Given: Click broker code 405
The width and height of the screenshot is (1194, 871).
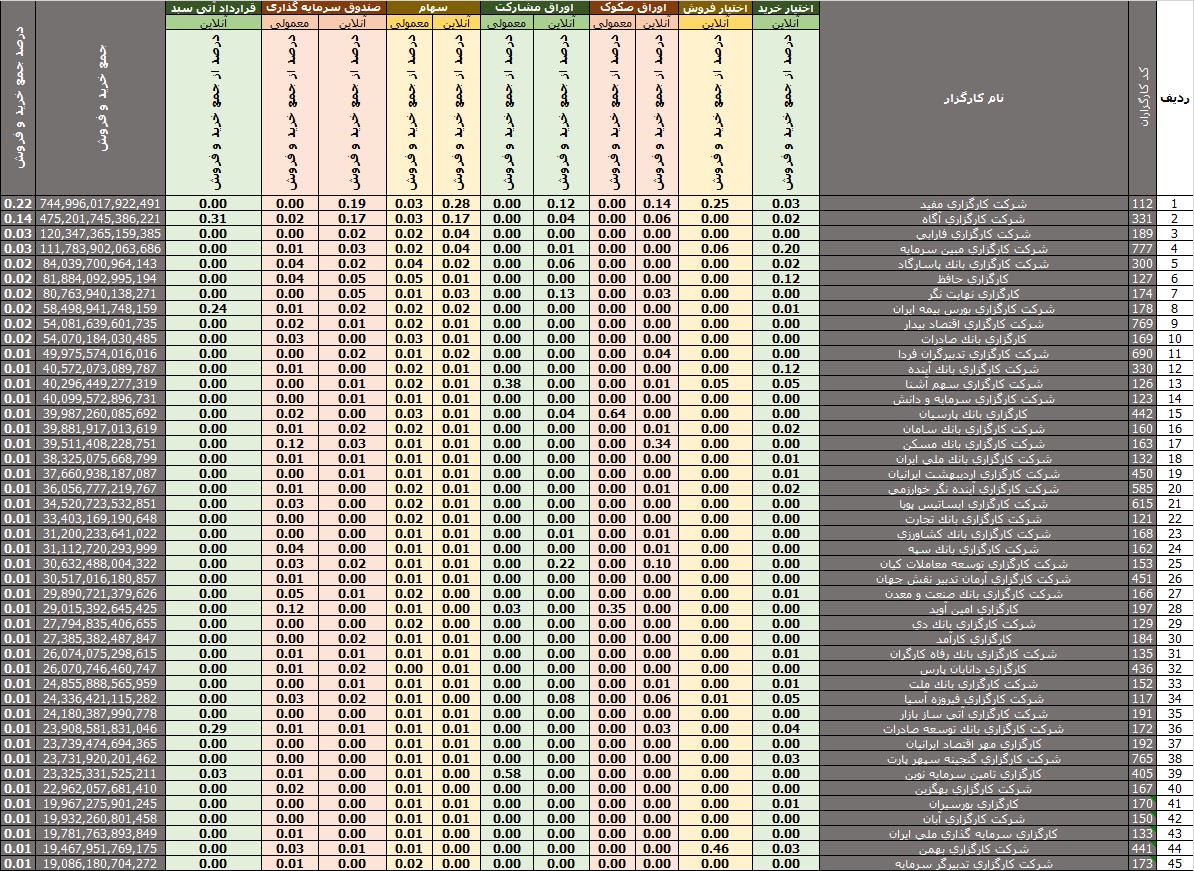Looking at the screenshot, I should (1142, 774).
